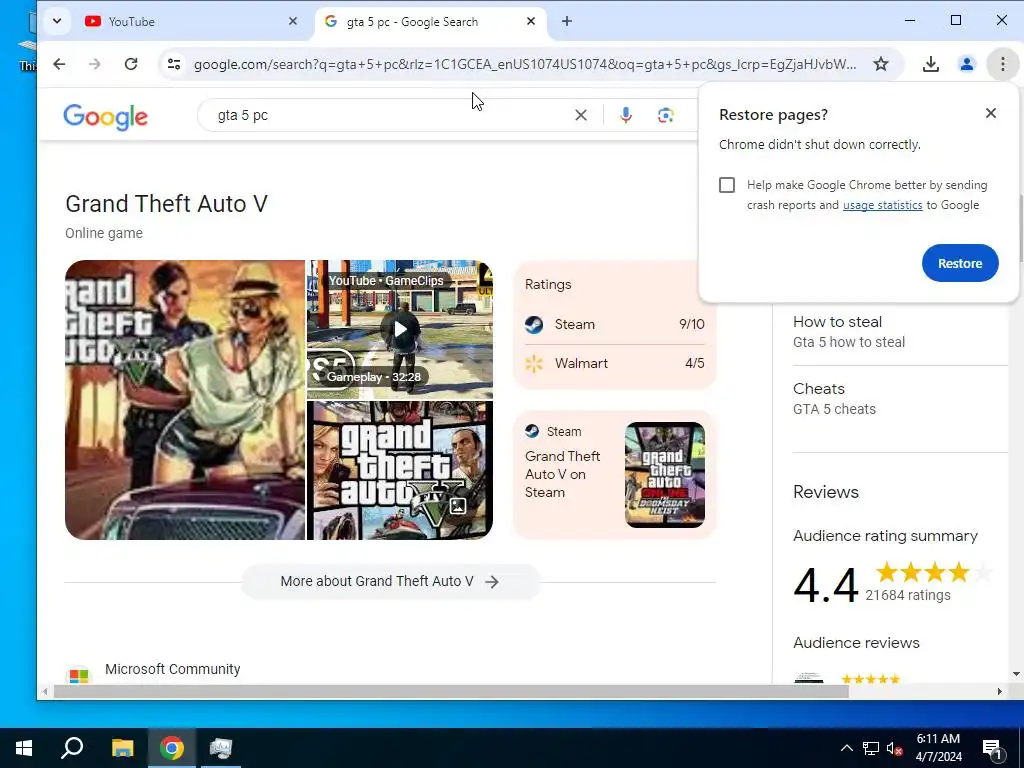Reload the current page
This screenshot has height=768, width=1024.
(131, 64)
